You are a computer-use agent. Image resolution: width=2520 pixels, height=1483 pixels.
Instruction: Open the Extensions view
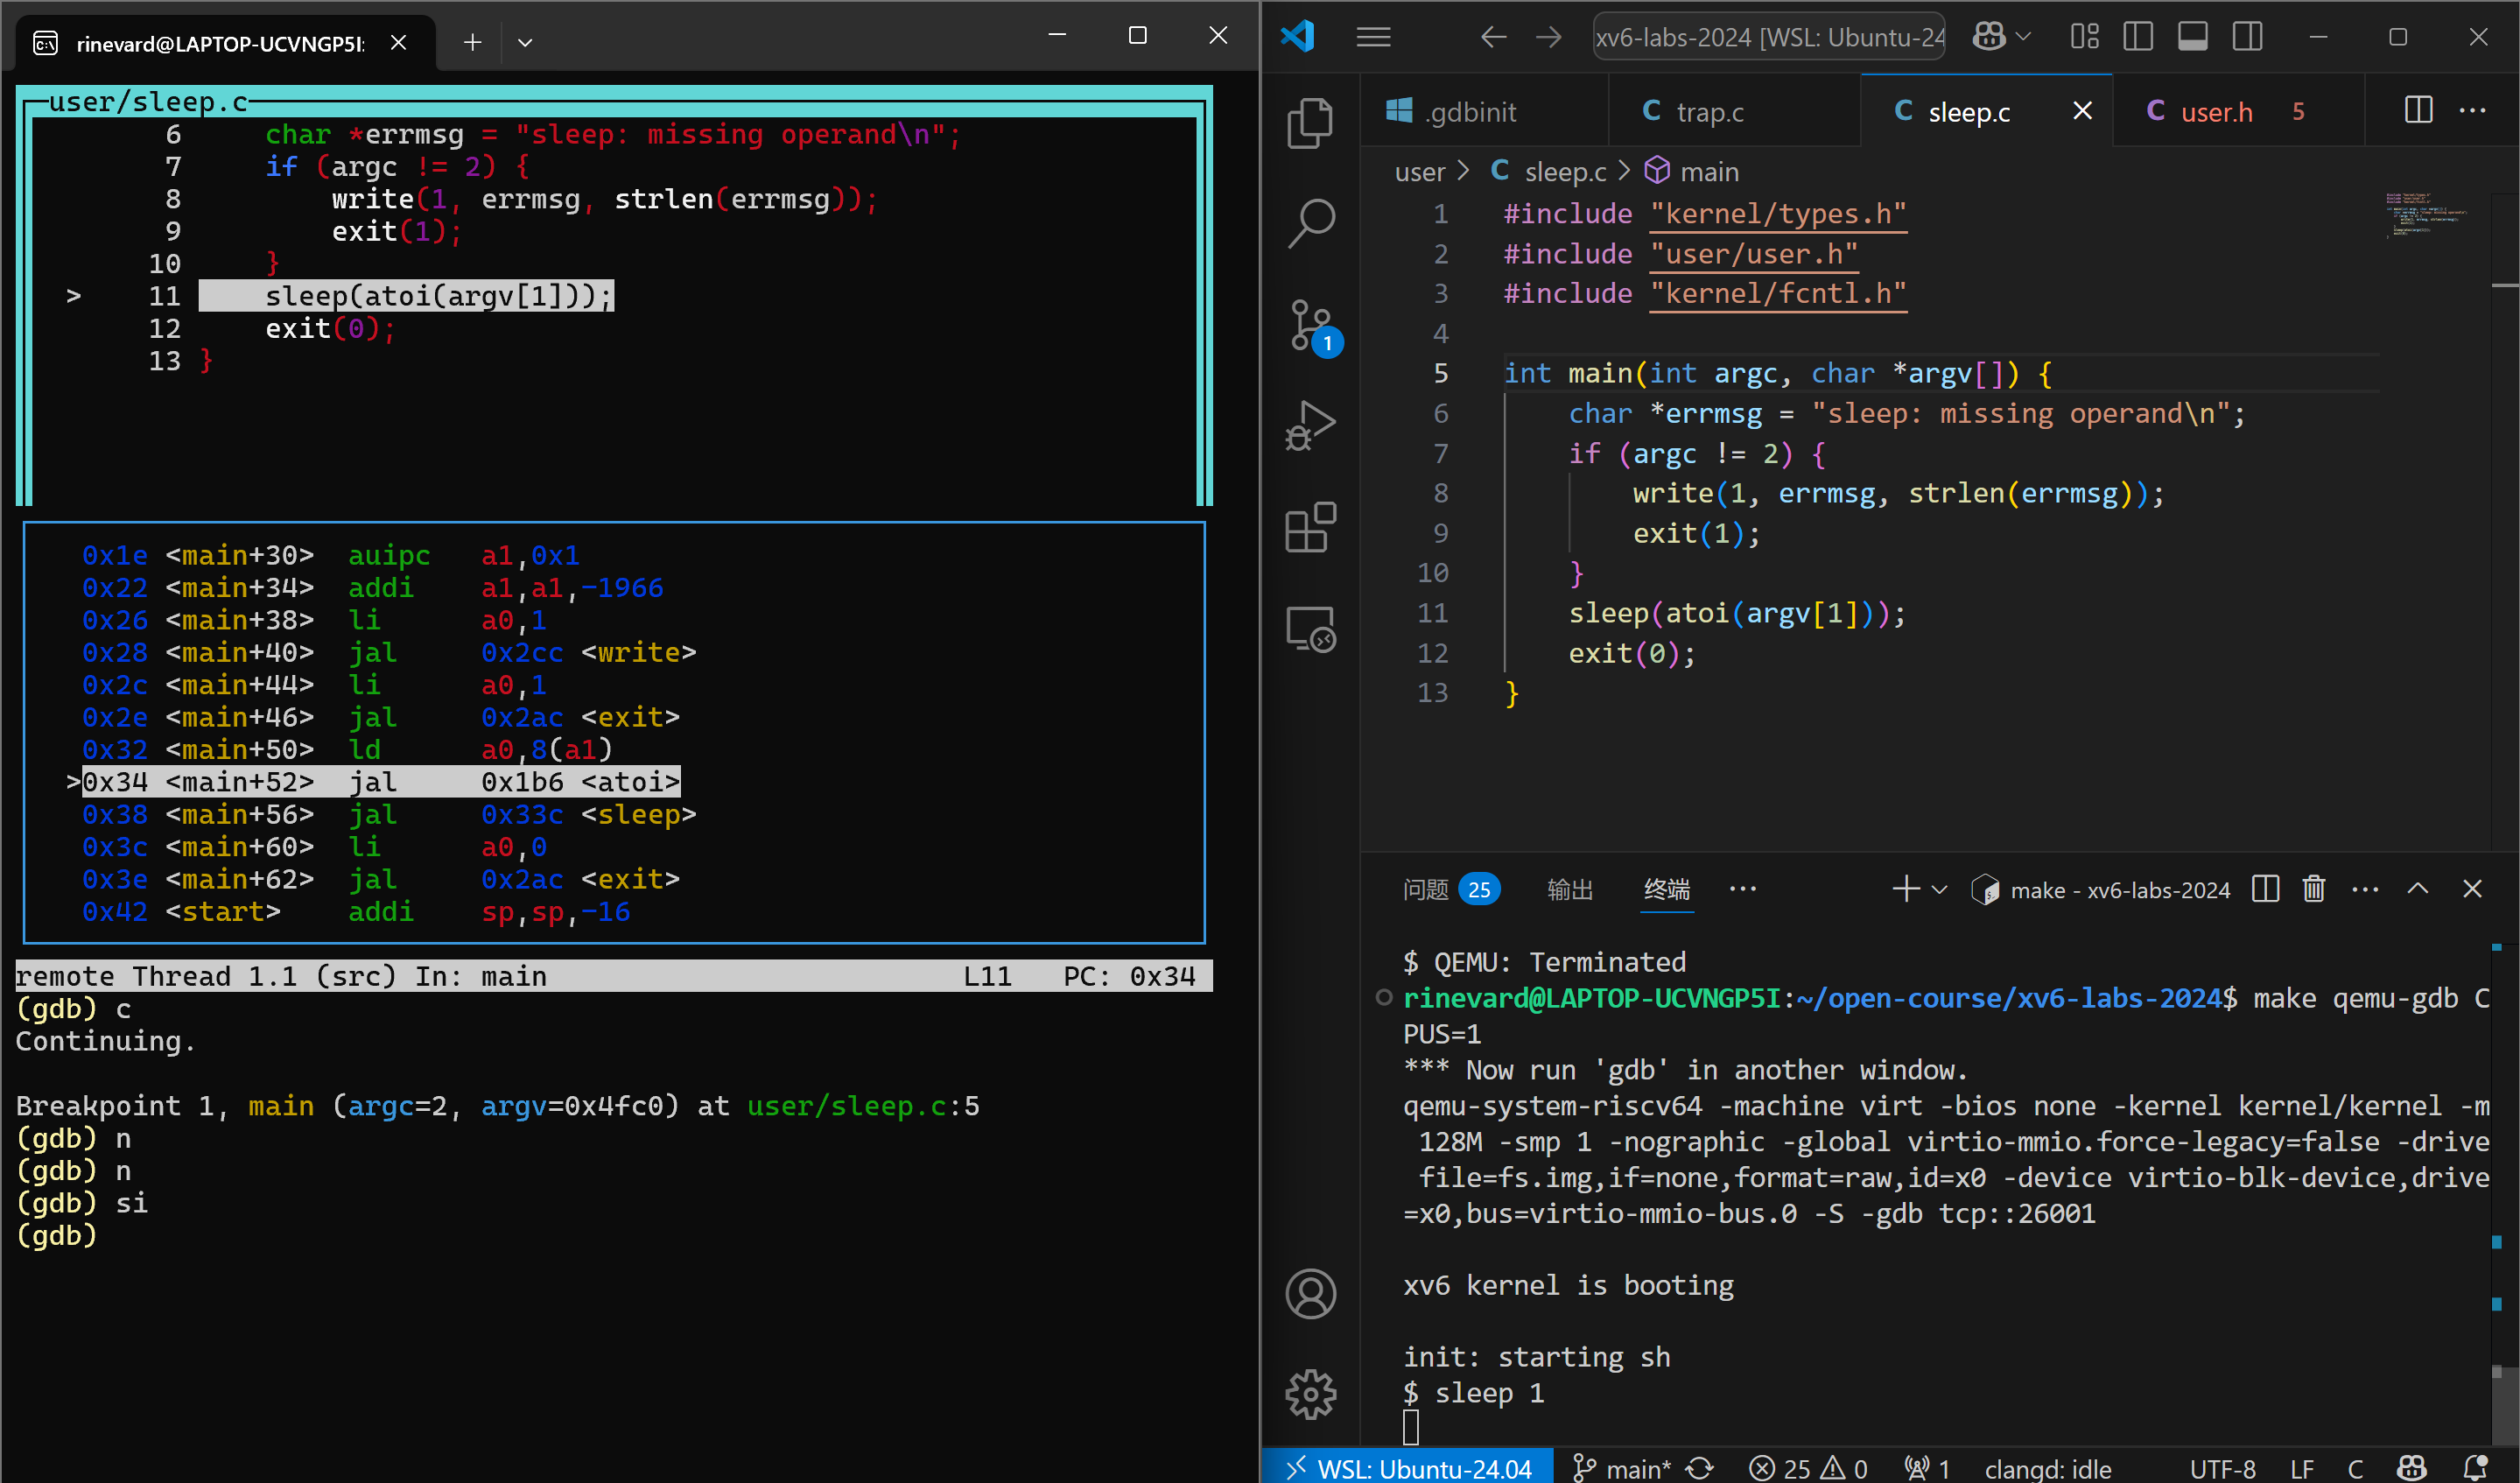[1310, 527]
